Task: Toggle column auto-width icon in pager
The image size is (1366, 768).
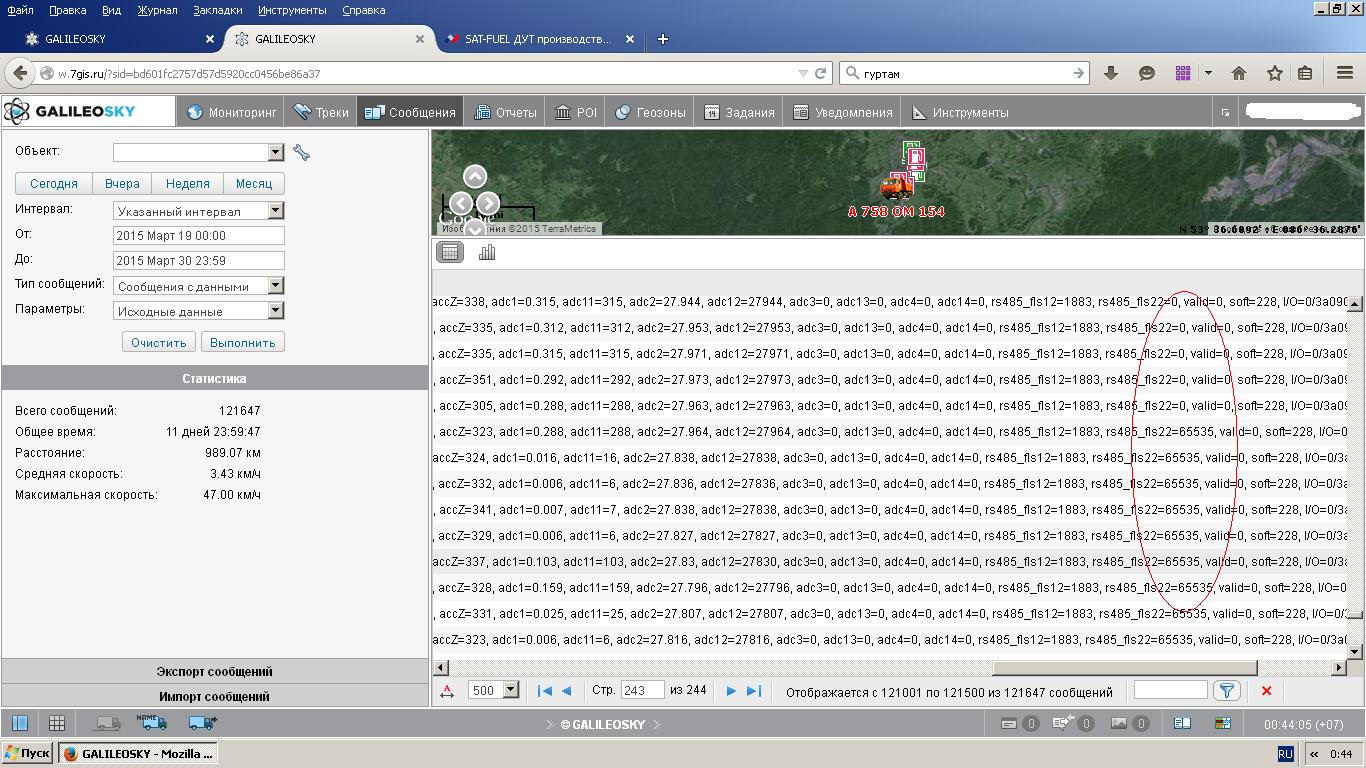Action: pyautogui.click(x=447, y=691)
